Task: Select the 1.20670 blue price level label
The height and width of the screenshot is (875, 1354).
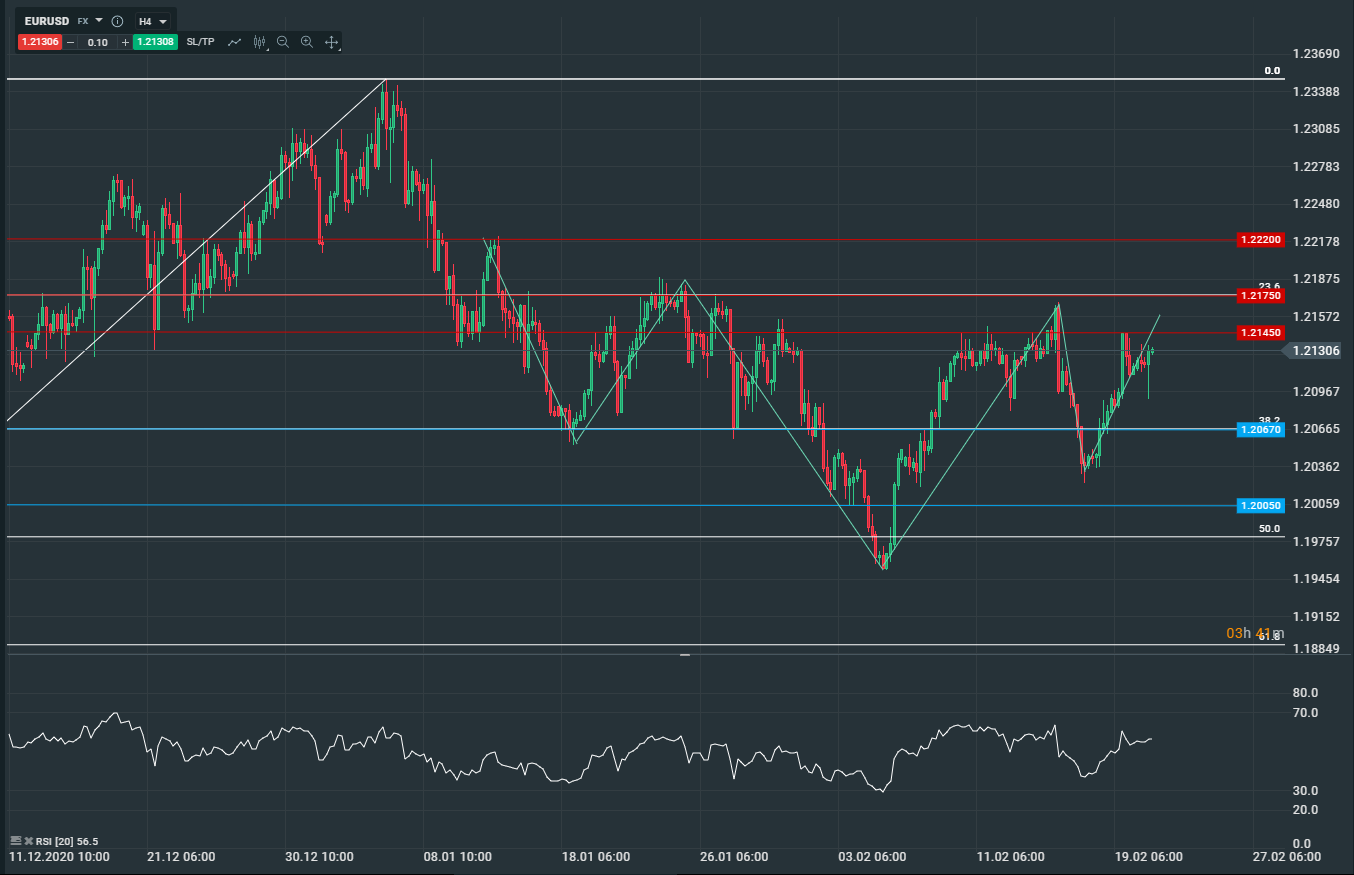Action: pyautogui.click(x=1260, y=429)
